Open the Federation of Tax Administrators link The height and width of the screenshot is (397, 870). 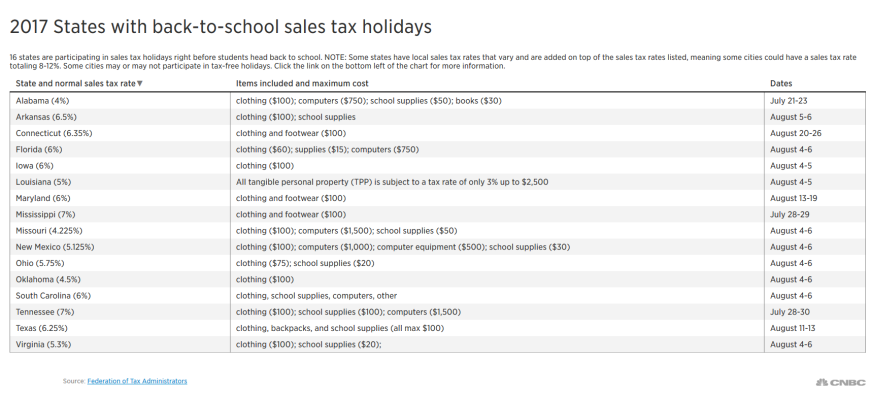click(137, 381)
